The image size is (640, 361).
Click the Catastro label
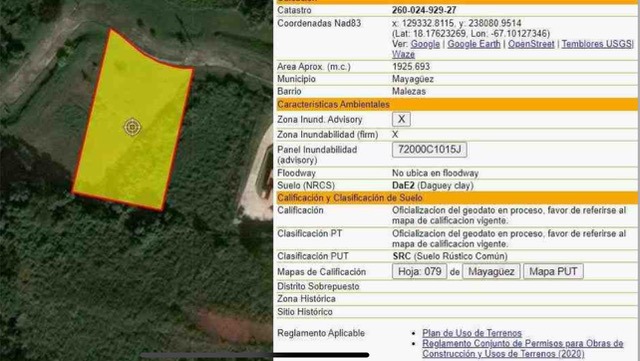(x=294, y=10)
